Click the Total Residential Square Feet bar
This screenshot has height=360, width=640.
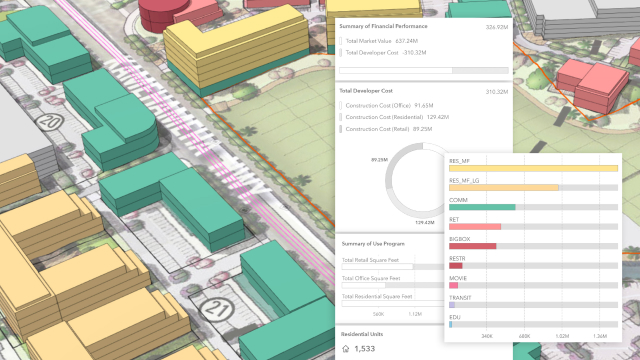(393, 303)
